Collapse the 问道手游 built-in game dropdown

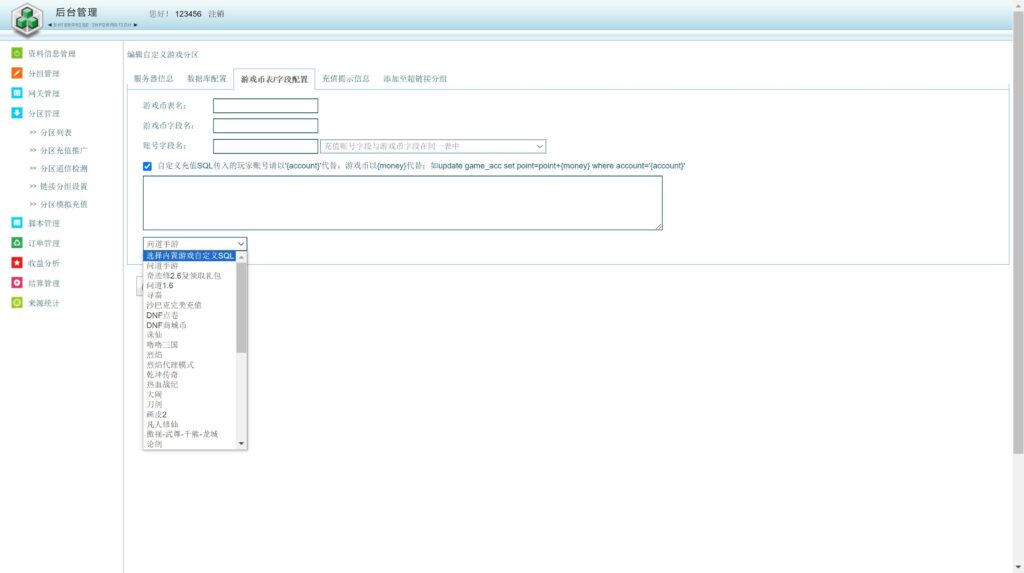point(195,244)
